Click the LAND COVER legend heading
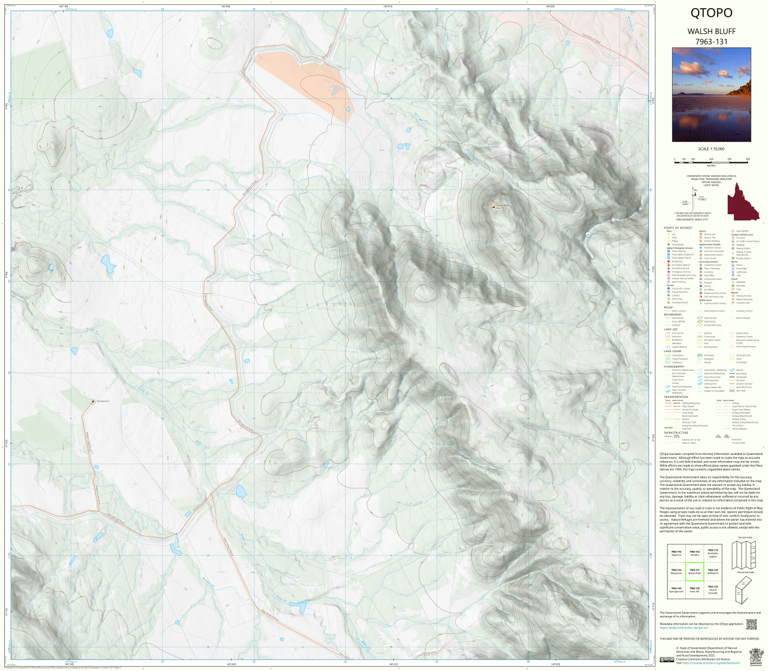The width and height of the screenshot is (768, 671). point(672,351)
